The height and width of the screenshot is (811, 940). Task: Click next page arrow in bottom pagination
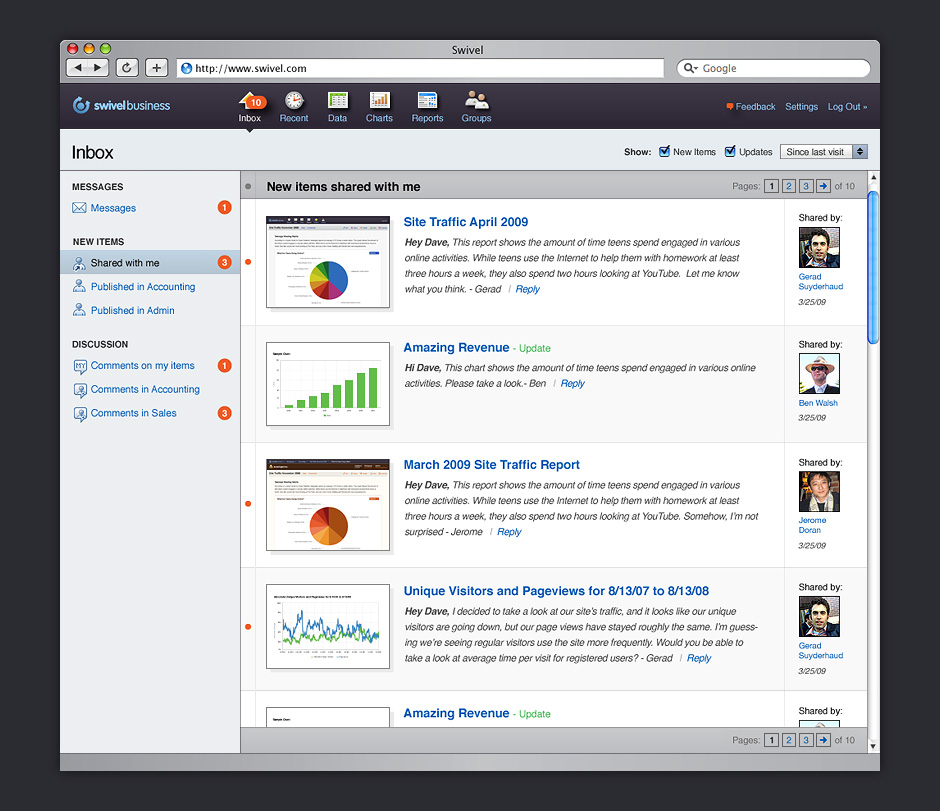[823, 740]
